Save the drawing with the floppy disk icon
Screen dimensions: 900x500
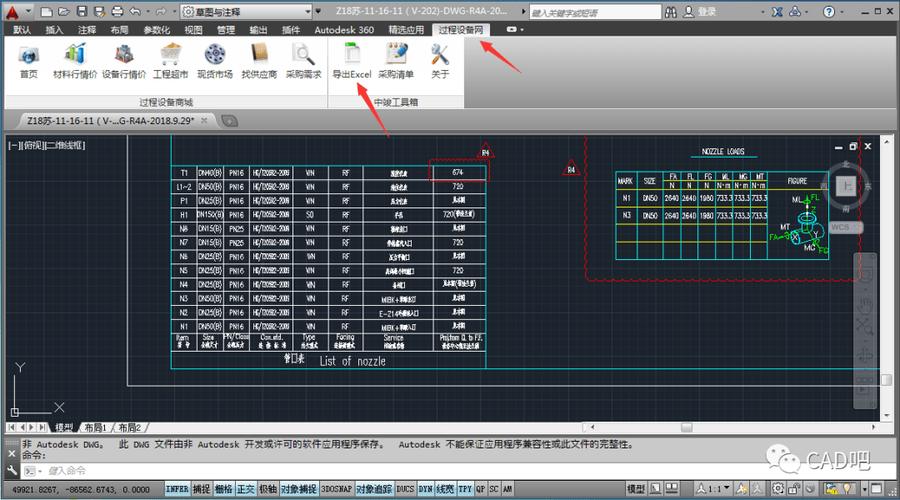[82, 11]
